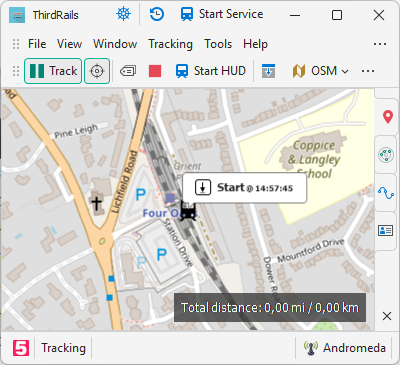Open the history clock icon

tap(157, 14)
